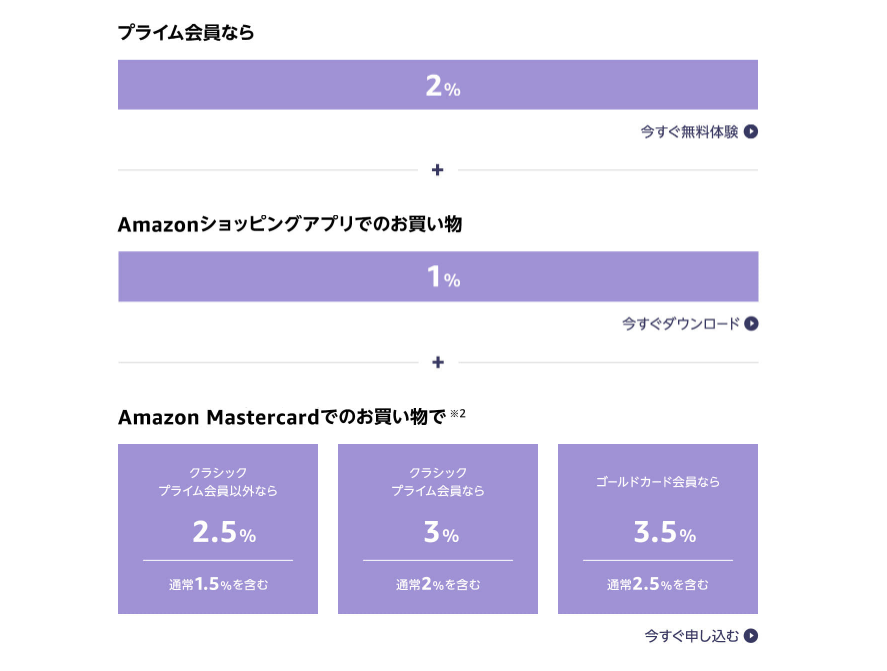
Task: Select the クラシック プライム会員以外なら 2.5% card
Action: pos(218,529)
